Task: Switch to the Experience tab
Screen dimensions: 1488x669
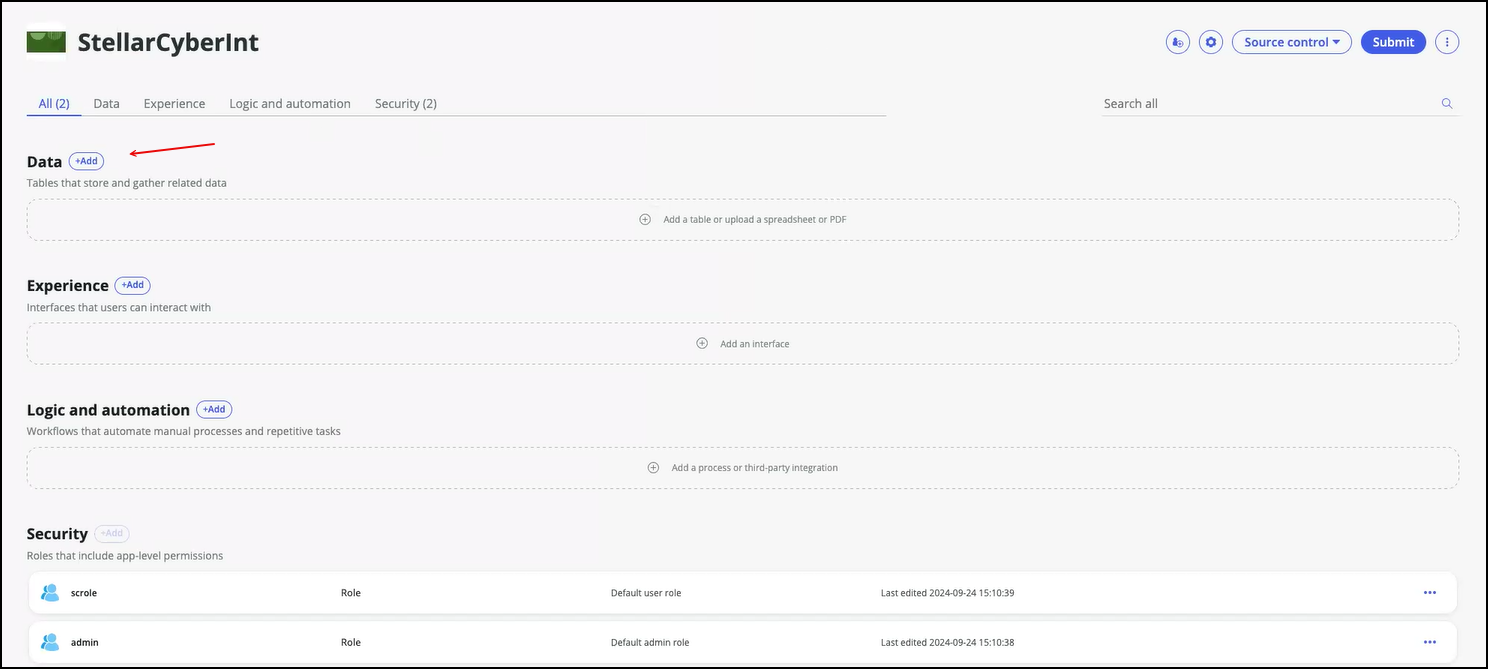Action: [x=174, y=104]
